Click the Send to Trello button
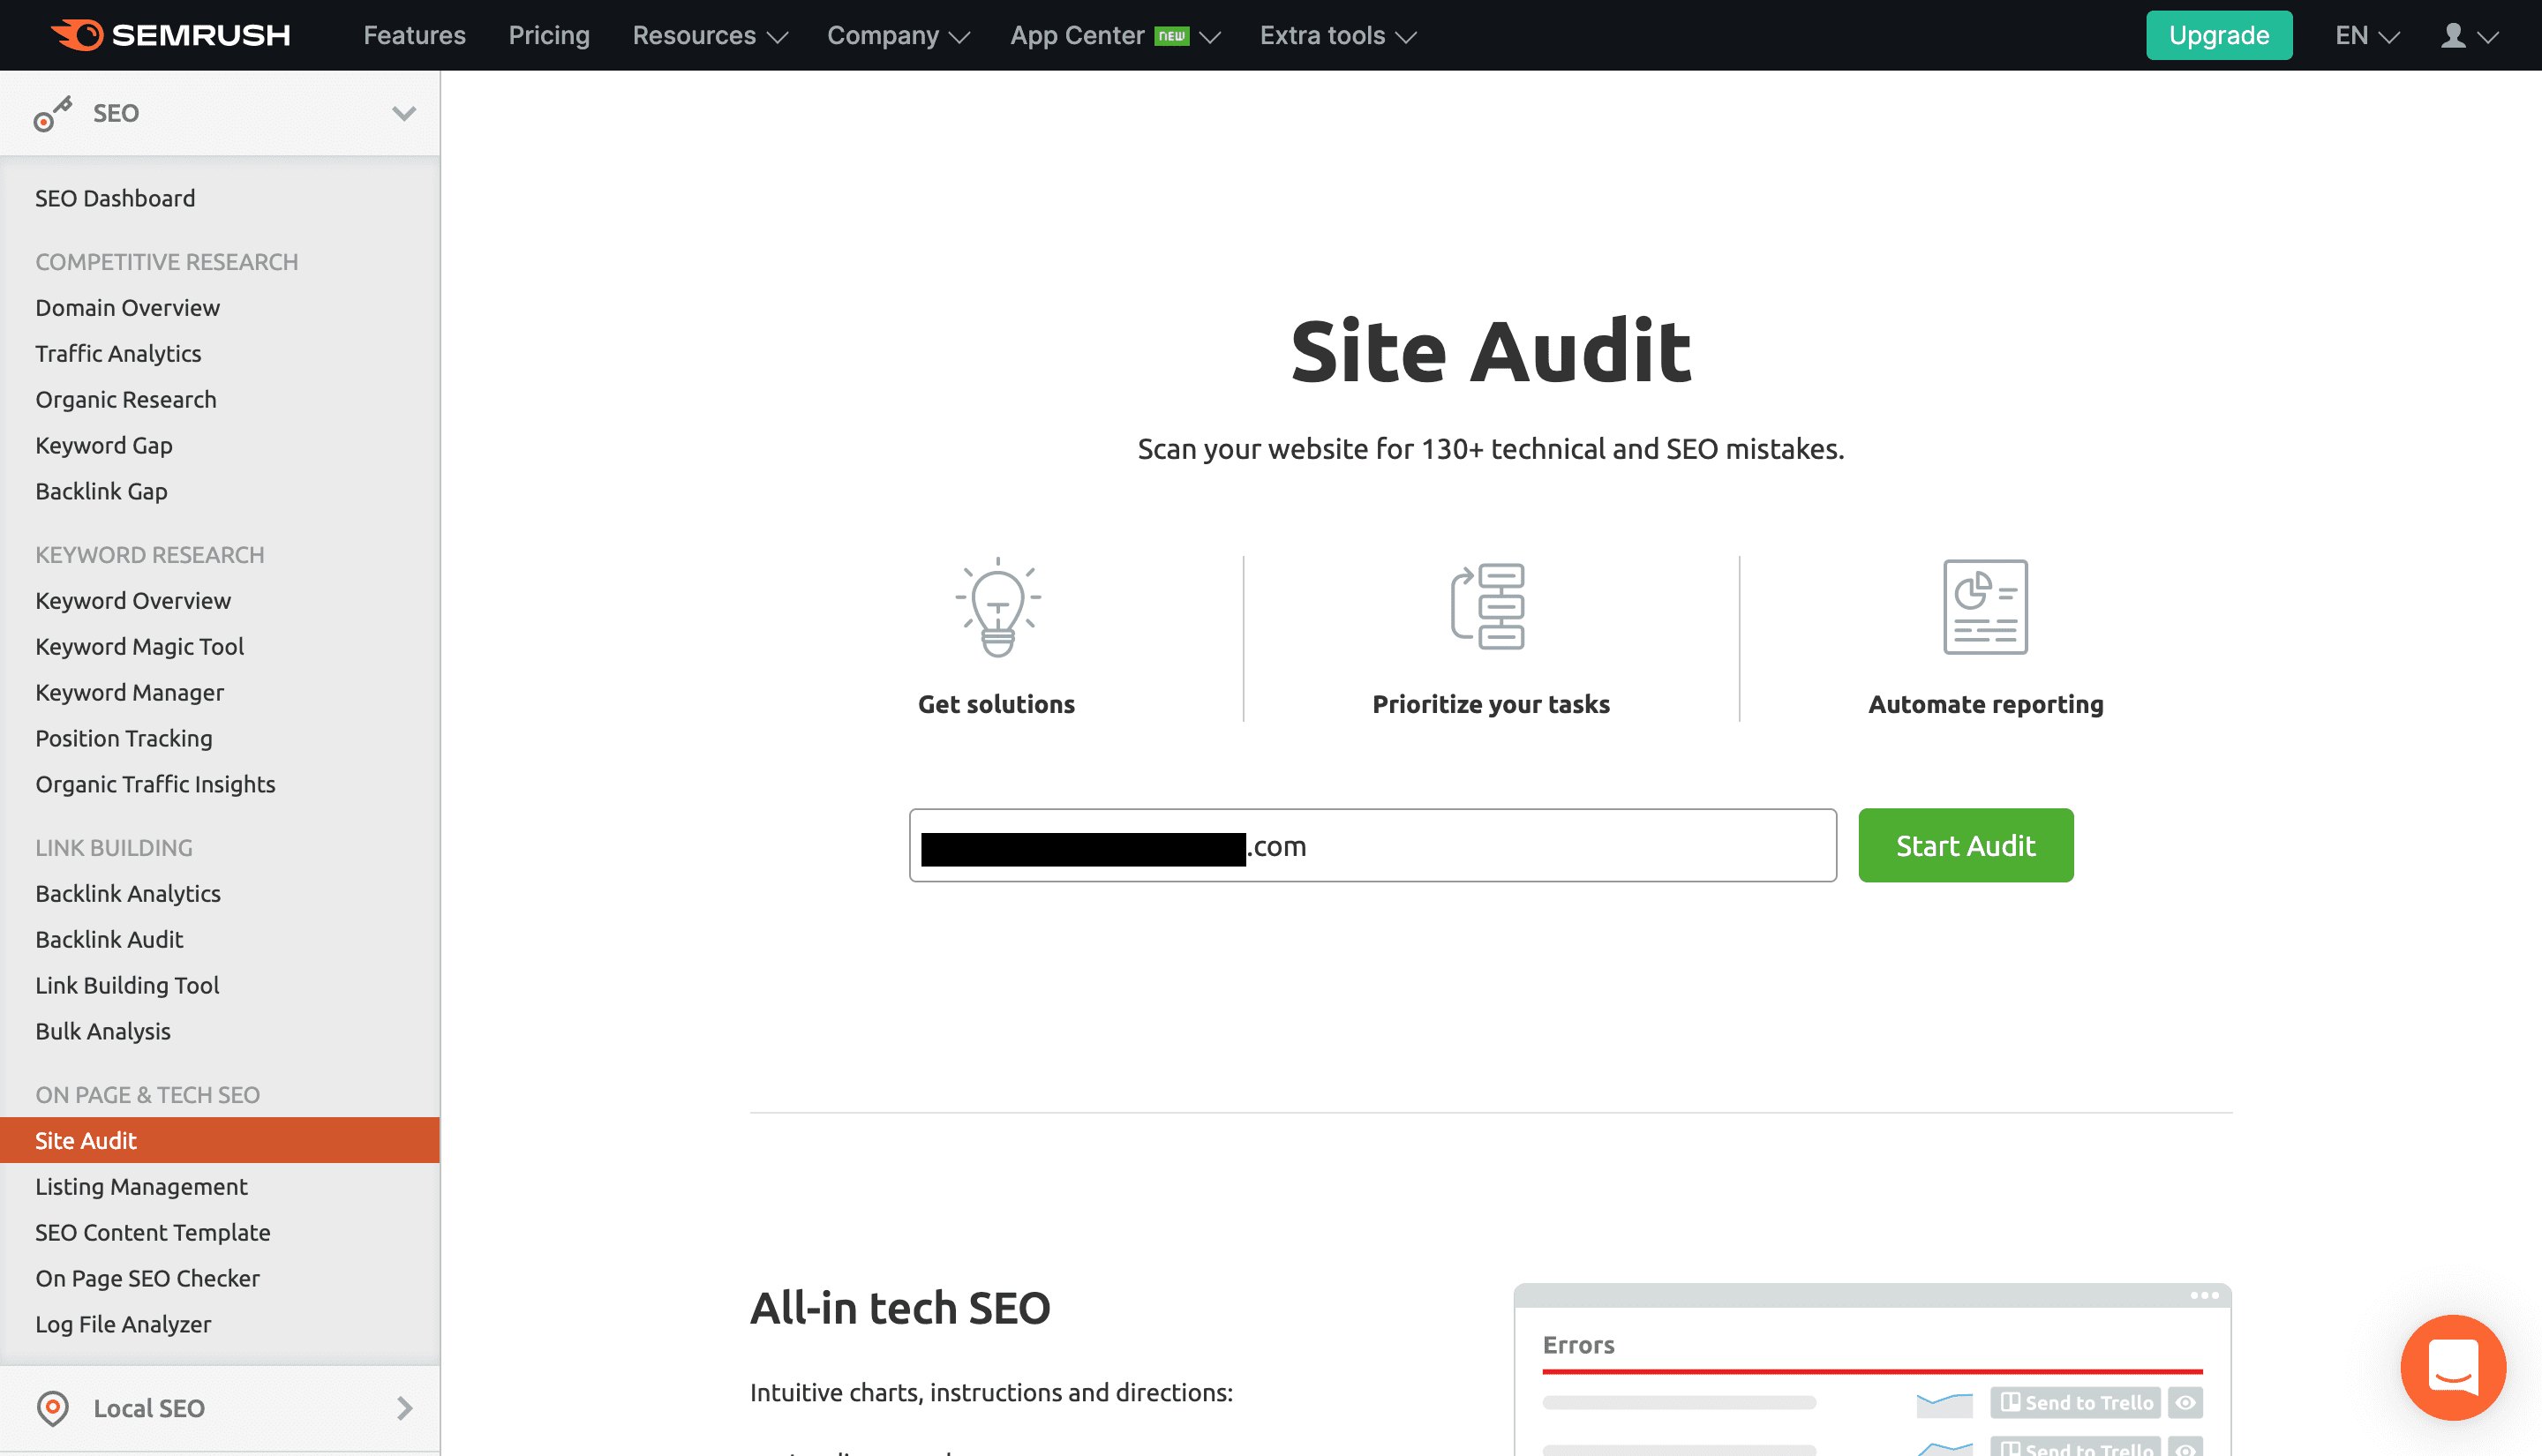The width and height of the screenshot is (2542, 1456). 2076,1402
